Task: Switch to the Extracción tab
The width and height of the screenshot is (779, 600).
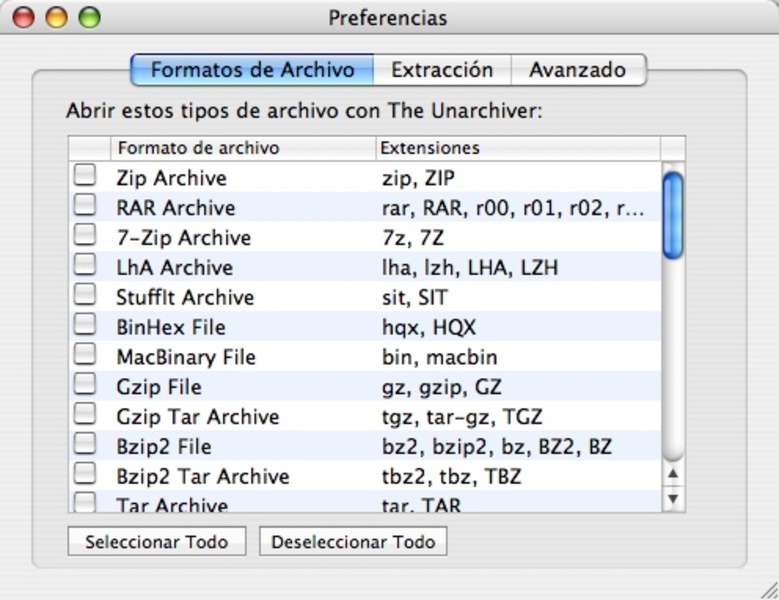Action: point(442,70)
